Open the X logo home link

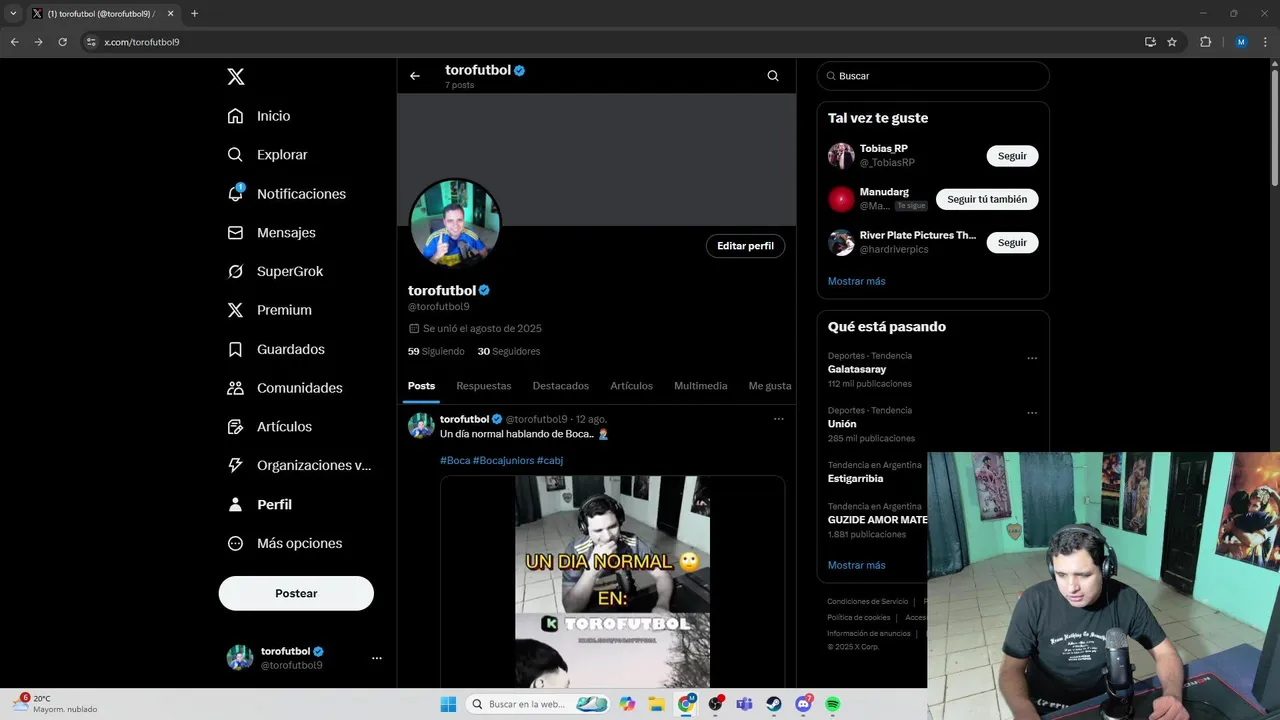coord(236,77)
